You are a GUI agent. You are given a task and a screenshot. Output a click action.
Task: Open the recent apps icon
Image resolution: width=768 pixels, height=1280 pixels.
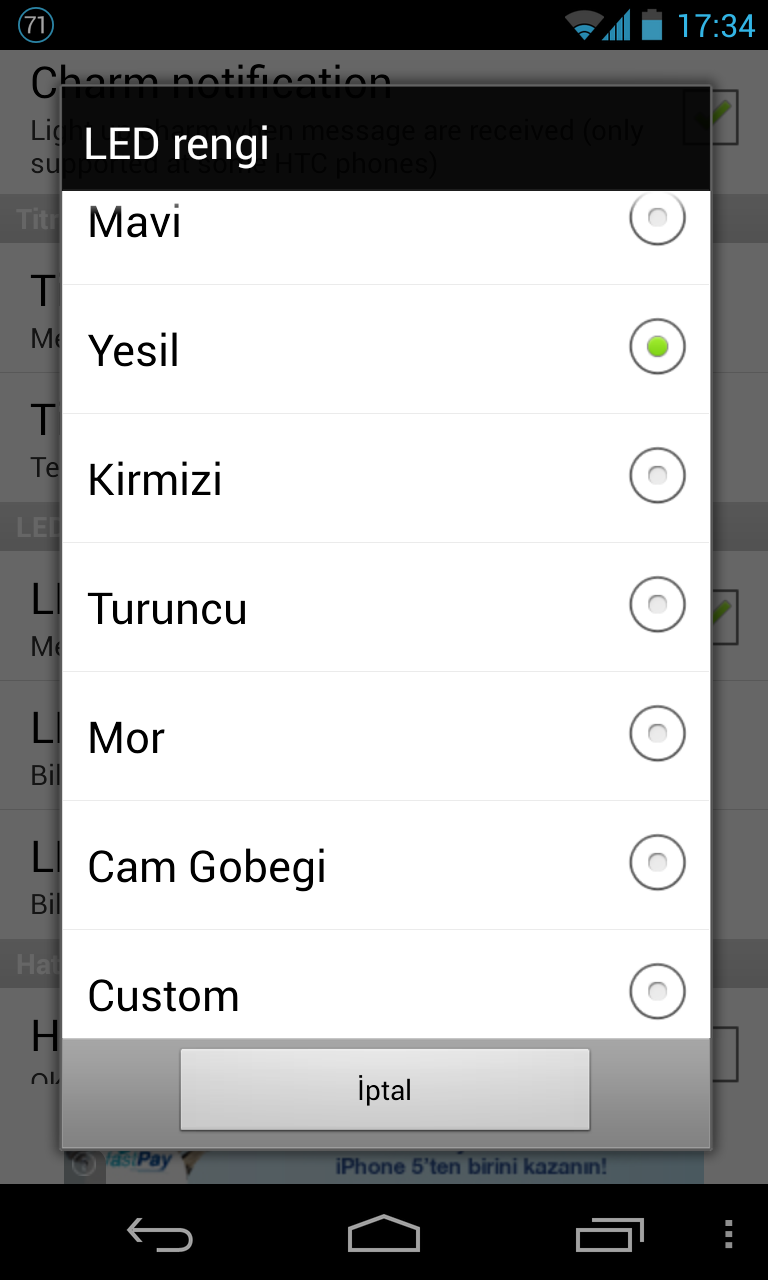[610, 1234]
